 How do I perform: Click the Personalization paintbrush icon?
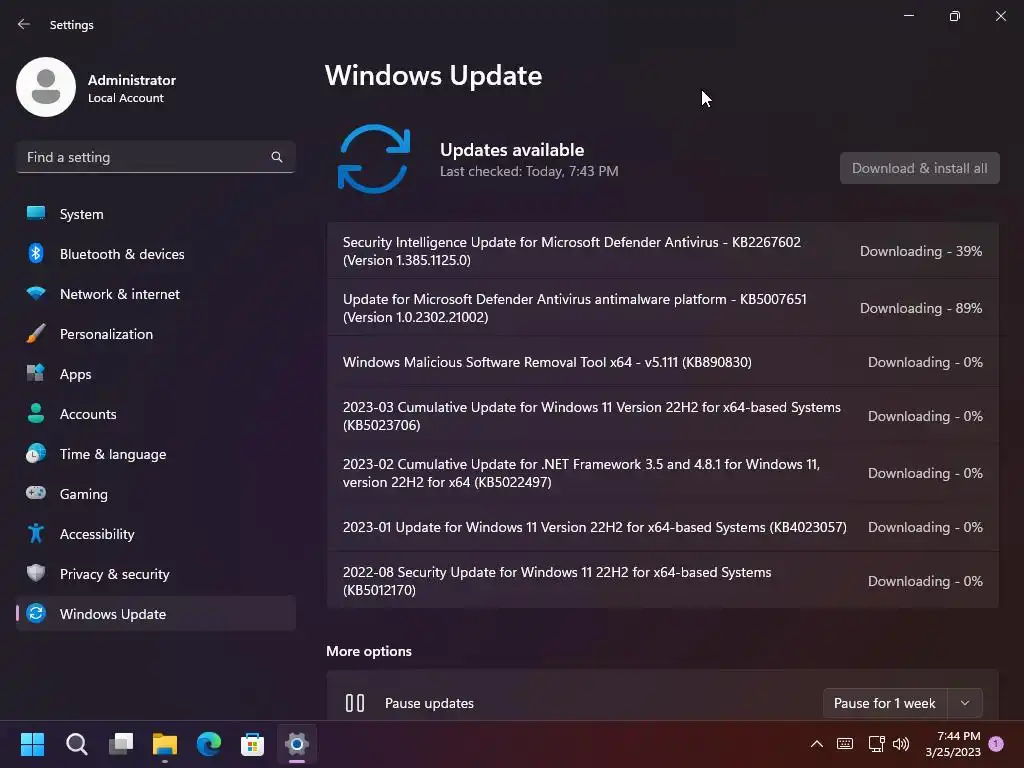[x=36, y=334]
